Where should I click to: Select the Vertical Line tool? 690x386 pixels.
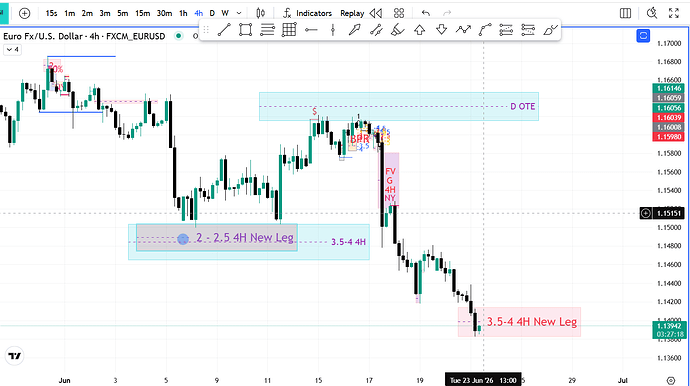(333, 30)
